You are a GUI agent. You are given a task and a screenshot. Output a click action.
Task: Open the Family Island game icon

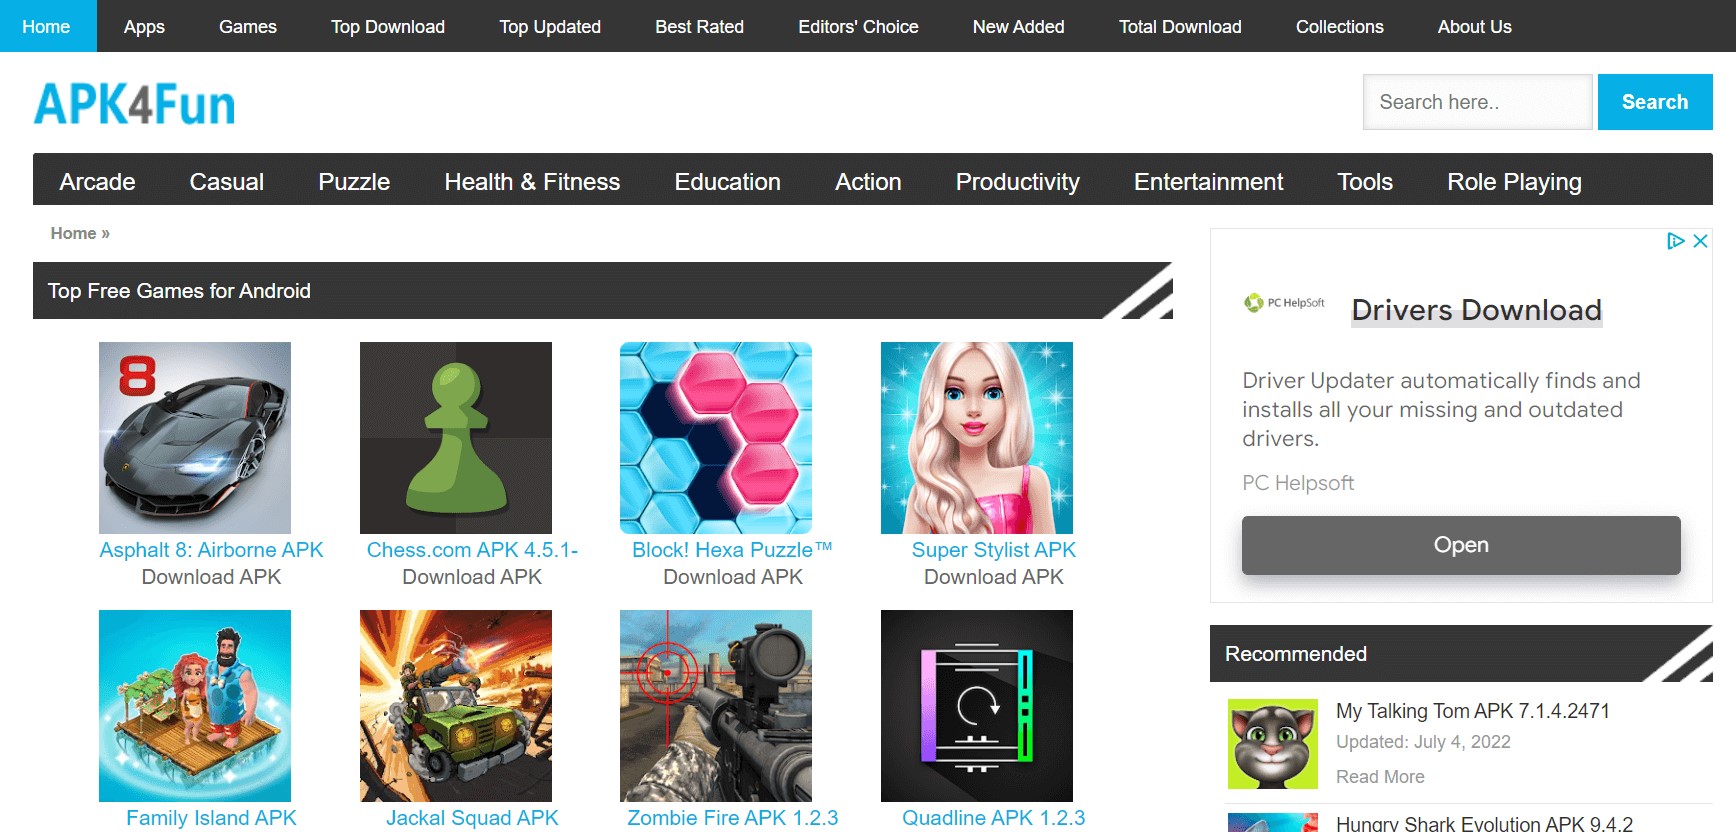point(195,705)
